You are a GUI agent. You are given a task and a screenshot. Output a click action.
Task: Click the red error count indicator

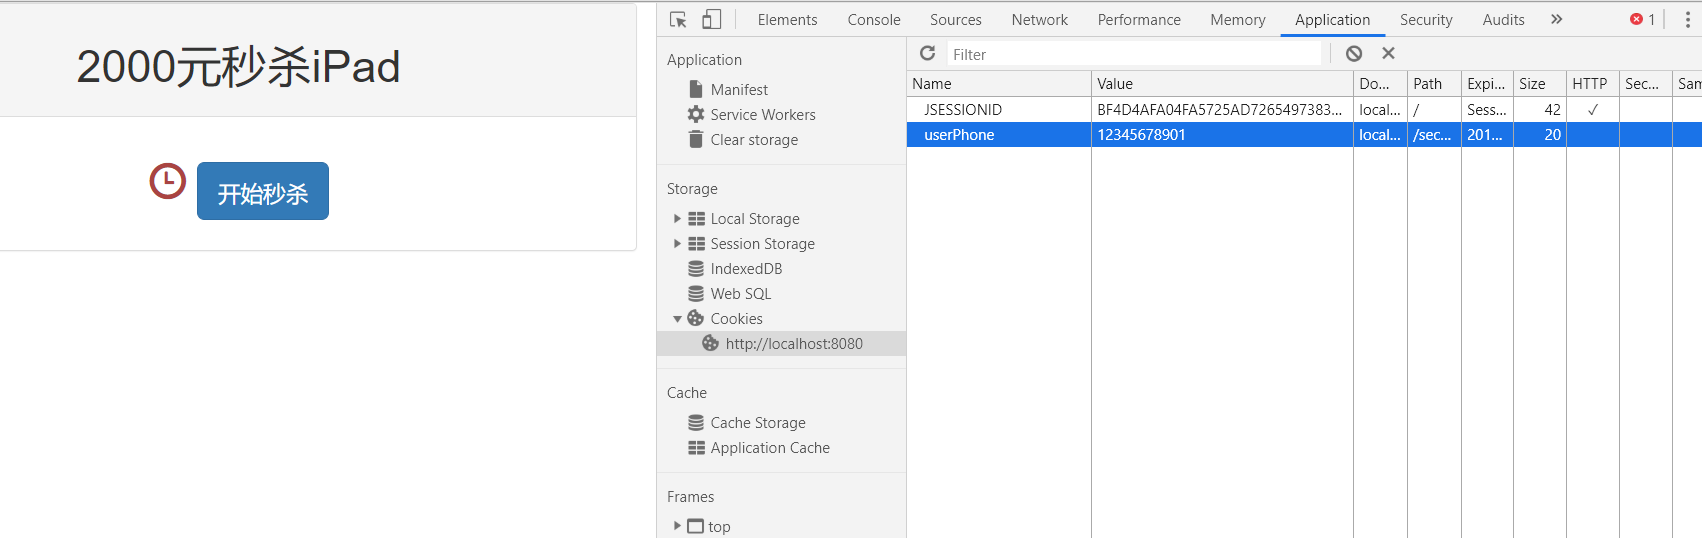click(1642, 20)
